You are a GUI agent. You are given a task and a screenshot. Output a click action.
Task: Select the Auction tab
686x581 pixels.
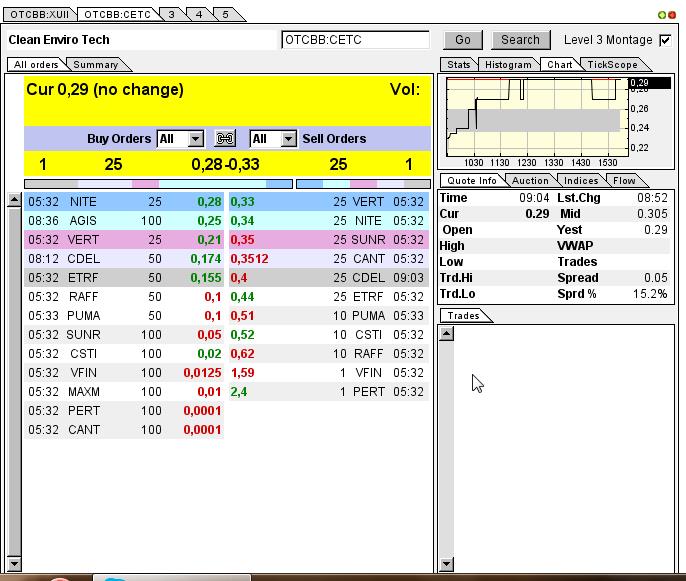coord(530,181)
